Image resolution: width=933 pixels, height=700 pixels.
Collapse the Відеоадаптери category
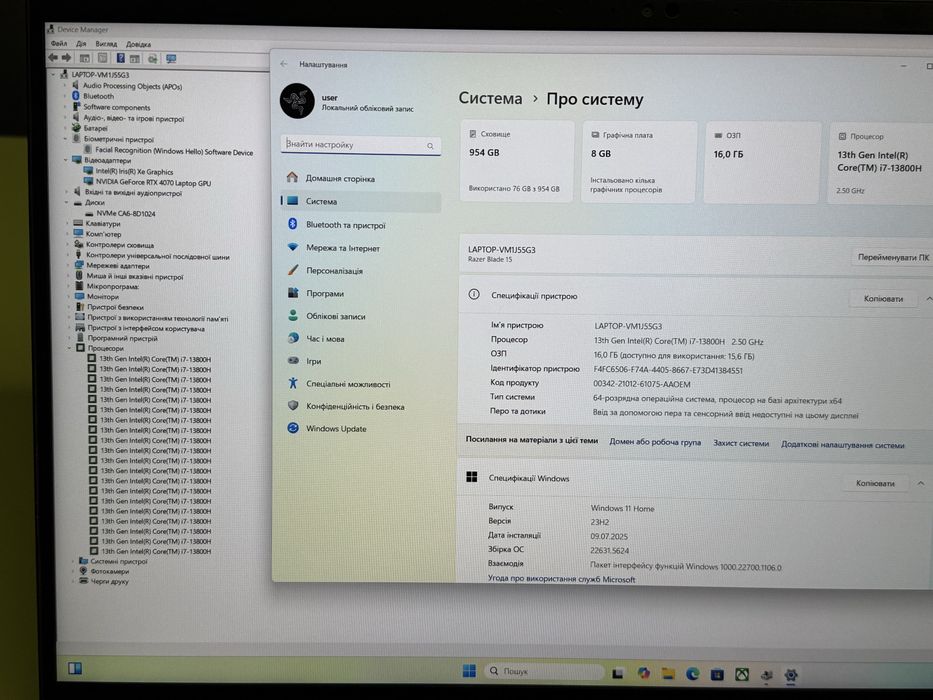tap(65, 160)
